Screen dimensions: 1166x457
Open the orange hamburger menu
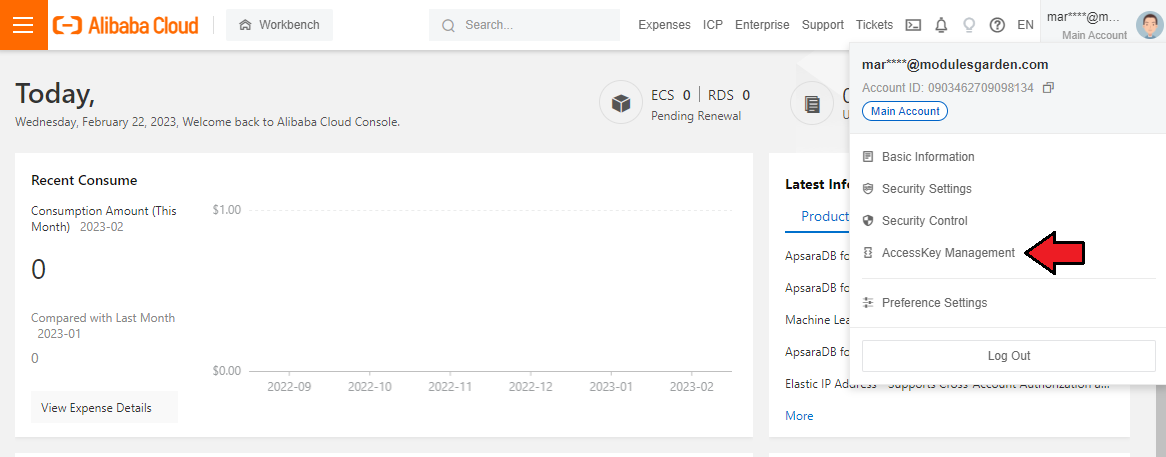(24, 25)
